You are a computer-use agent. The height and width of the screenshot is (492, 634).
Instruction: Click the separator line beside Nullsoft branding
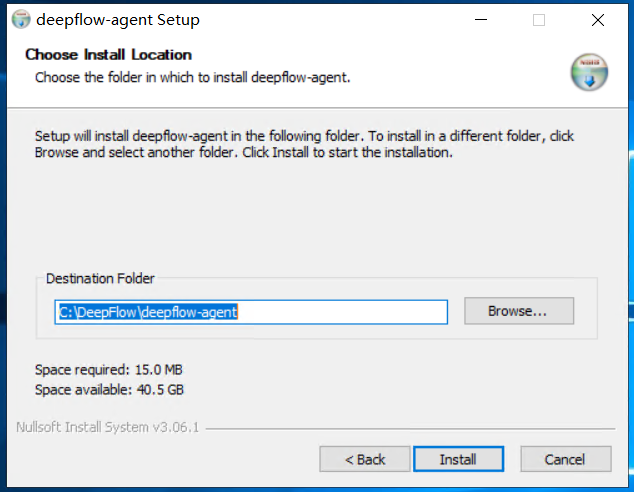point(408,428)
